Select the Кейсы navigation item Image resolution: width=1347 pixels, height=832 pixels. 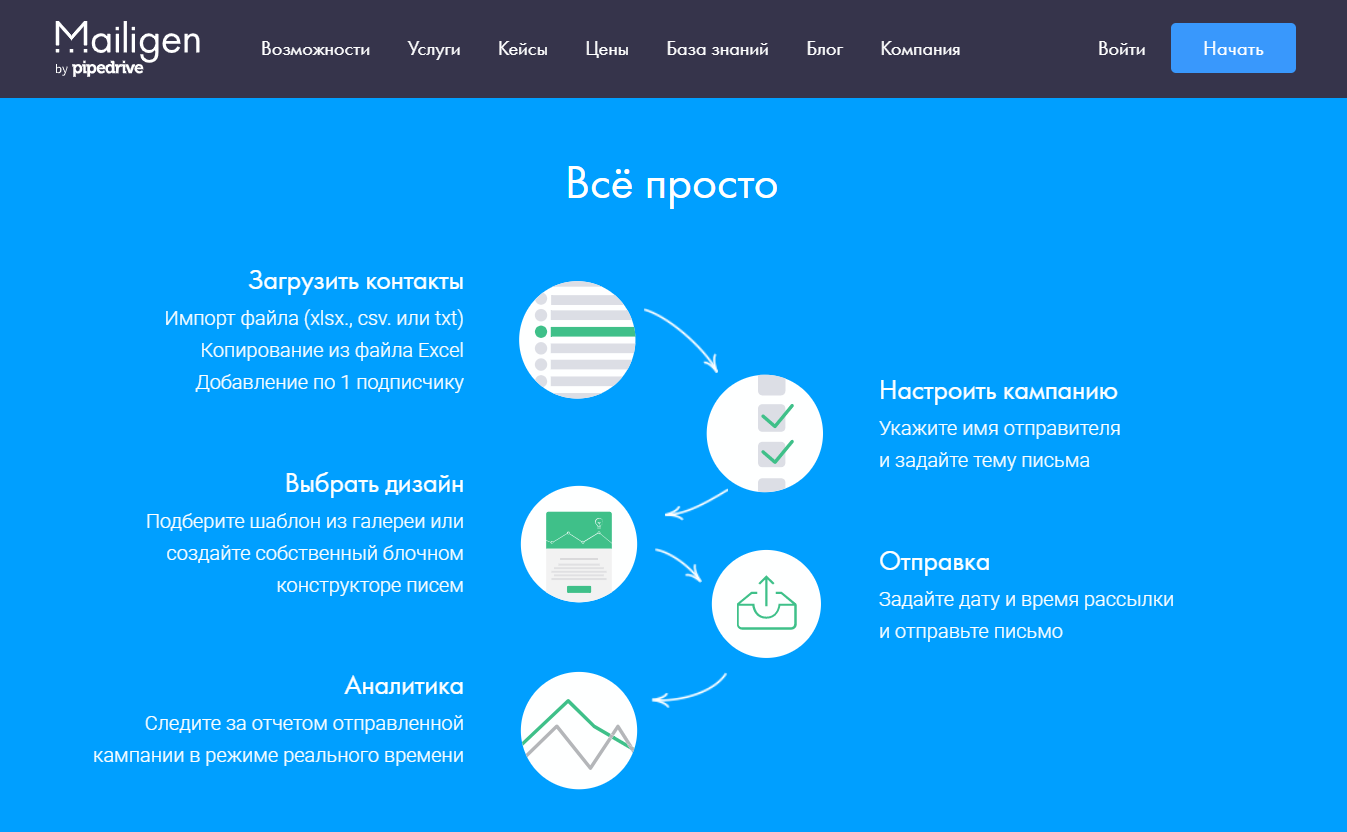(x=522, y=48)
